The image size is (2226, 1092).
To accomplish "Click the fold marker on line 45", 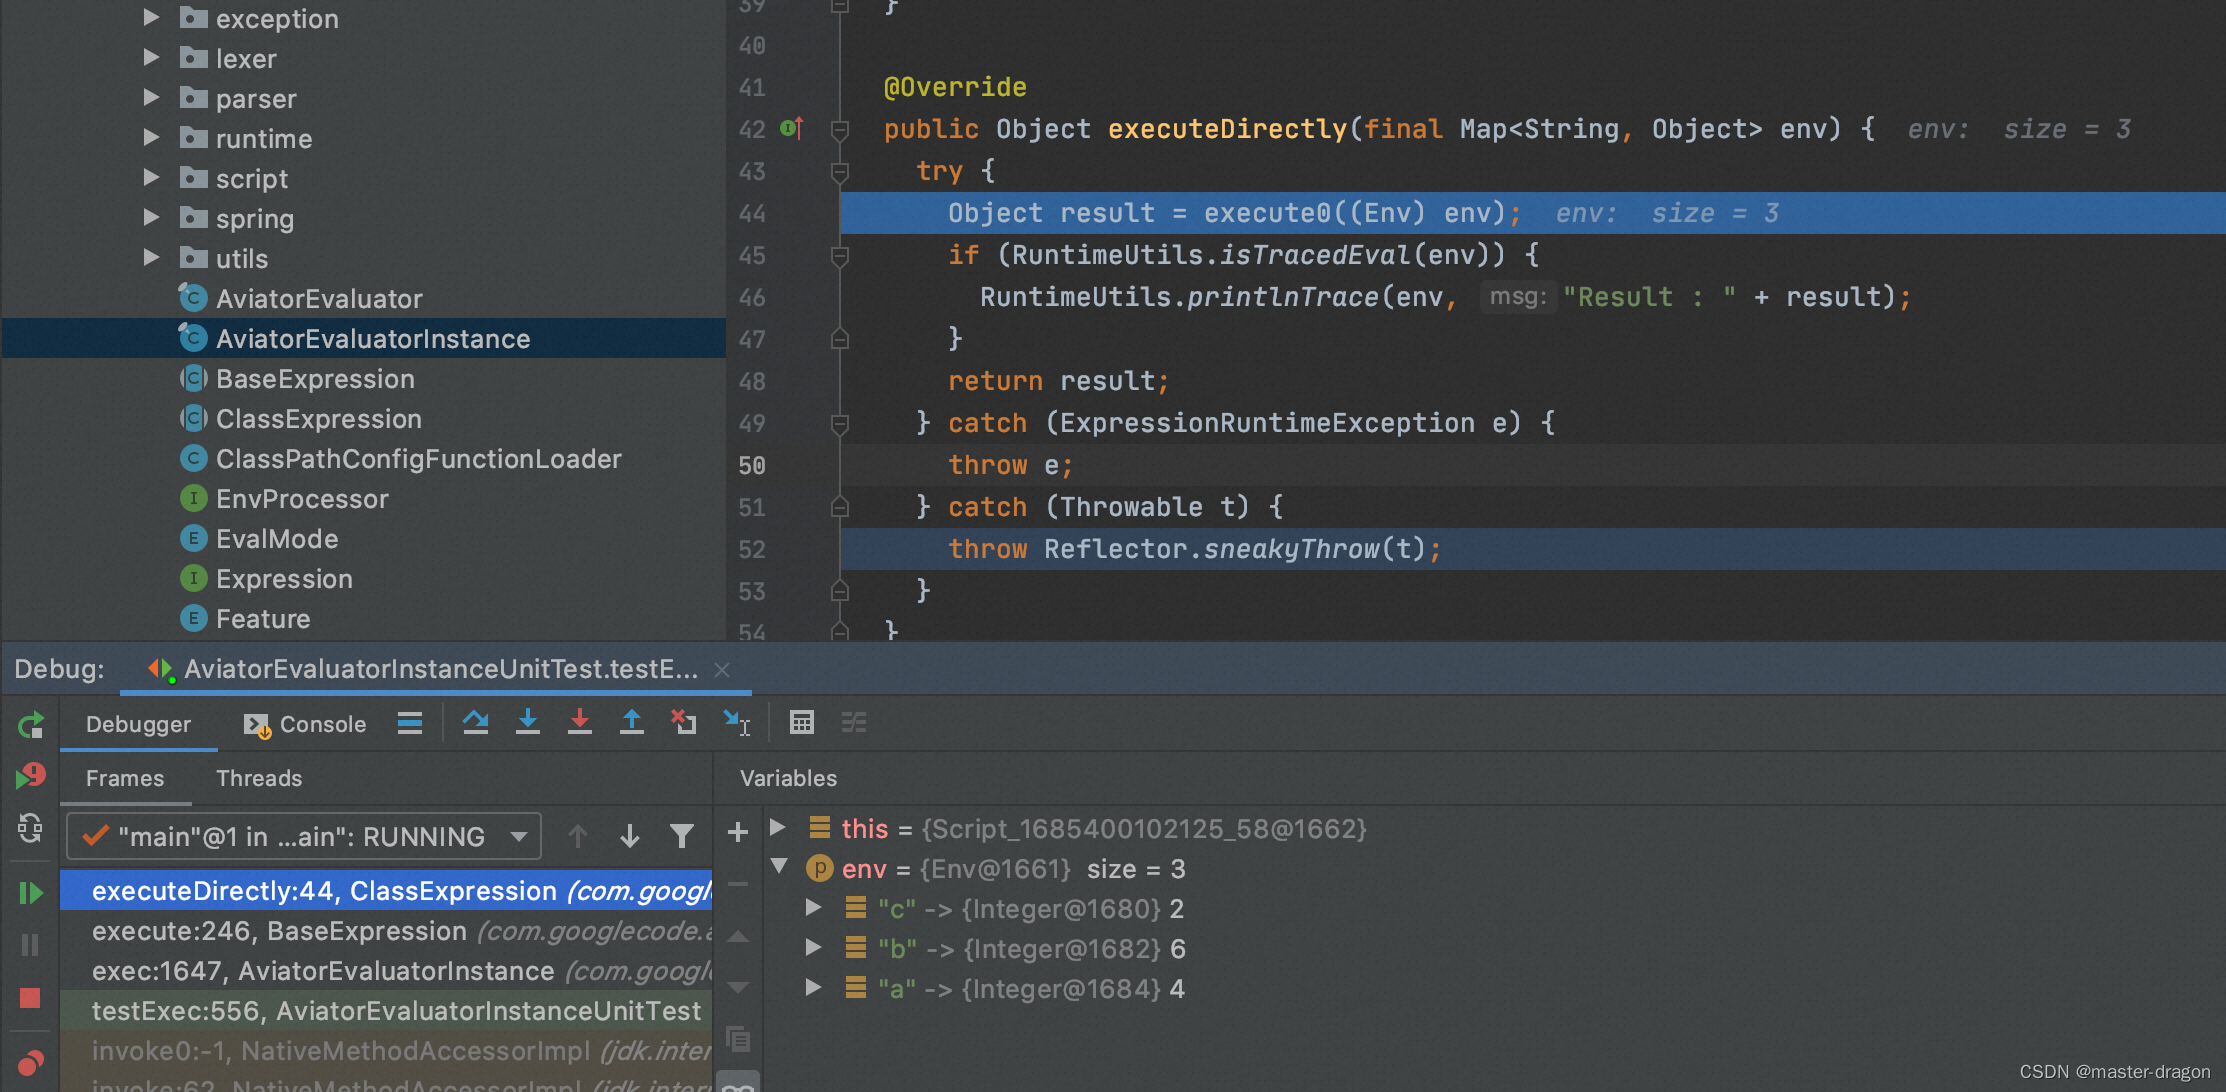I will (840, 256).
